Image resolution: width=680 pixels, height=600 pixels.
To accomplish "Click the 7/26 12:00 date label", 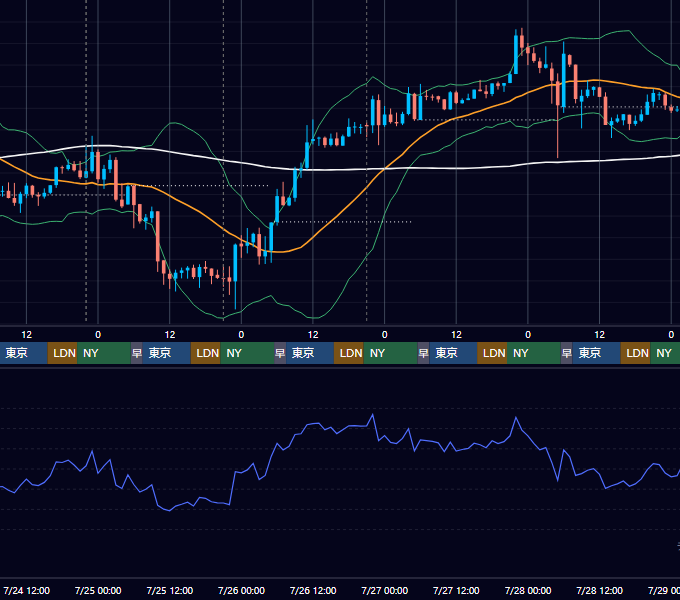I will [x=313, y=590].
